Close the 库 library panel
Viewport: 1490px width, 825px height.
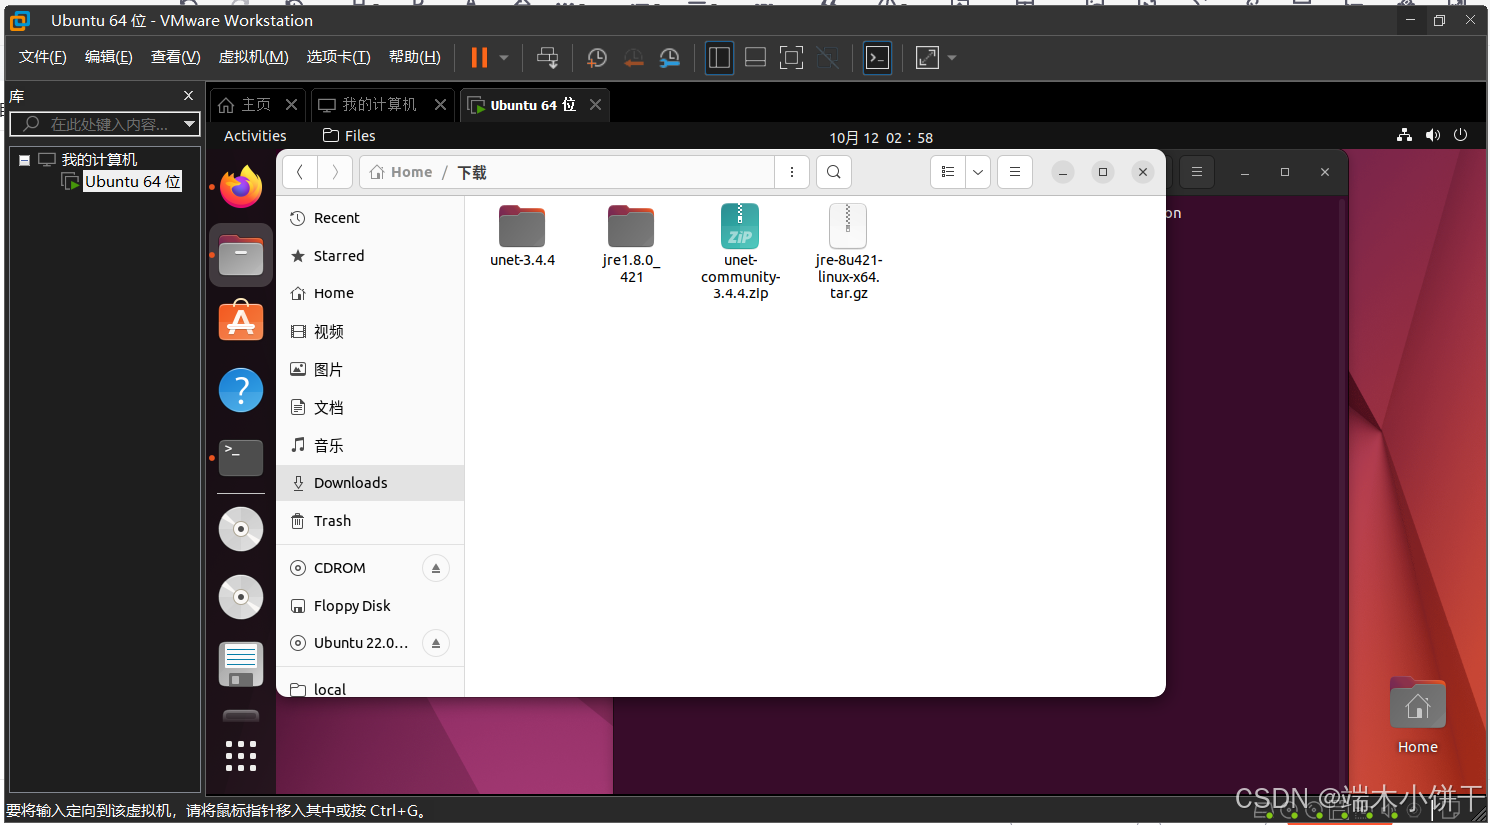pyautogui.click(x=188, y=96)
